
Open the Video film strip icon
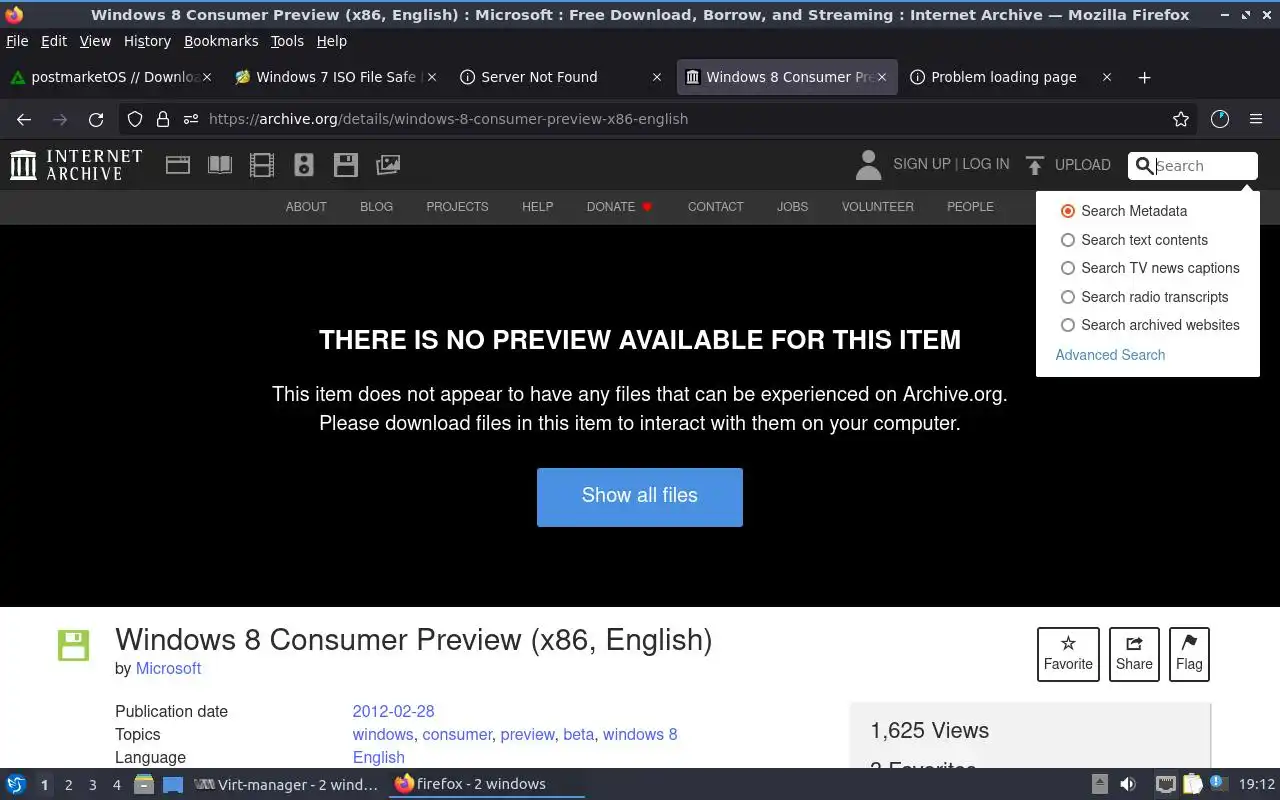(262, 165)
